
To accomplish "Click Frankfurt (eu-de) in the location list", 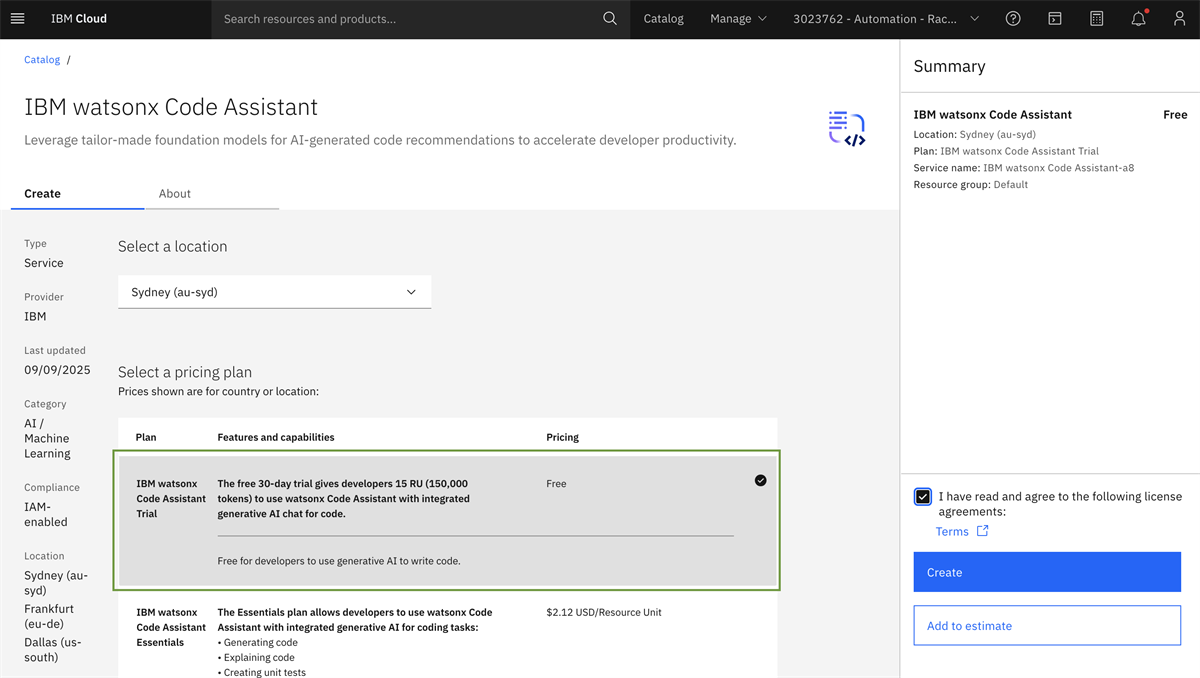I will 49,616.
